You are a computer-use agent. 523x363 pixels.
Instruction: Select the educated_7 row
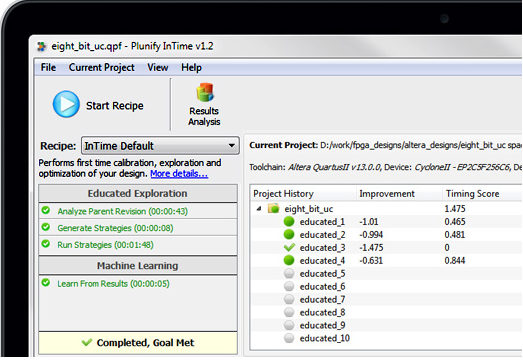(386, 299)
